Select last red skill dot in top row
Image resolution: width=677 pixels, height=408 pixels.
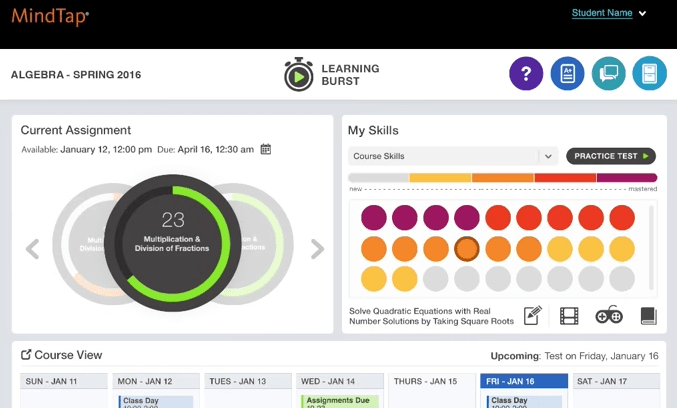(x=622, y=218)
